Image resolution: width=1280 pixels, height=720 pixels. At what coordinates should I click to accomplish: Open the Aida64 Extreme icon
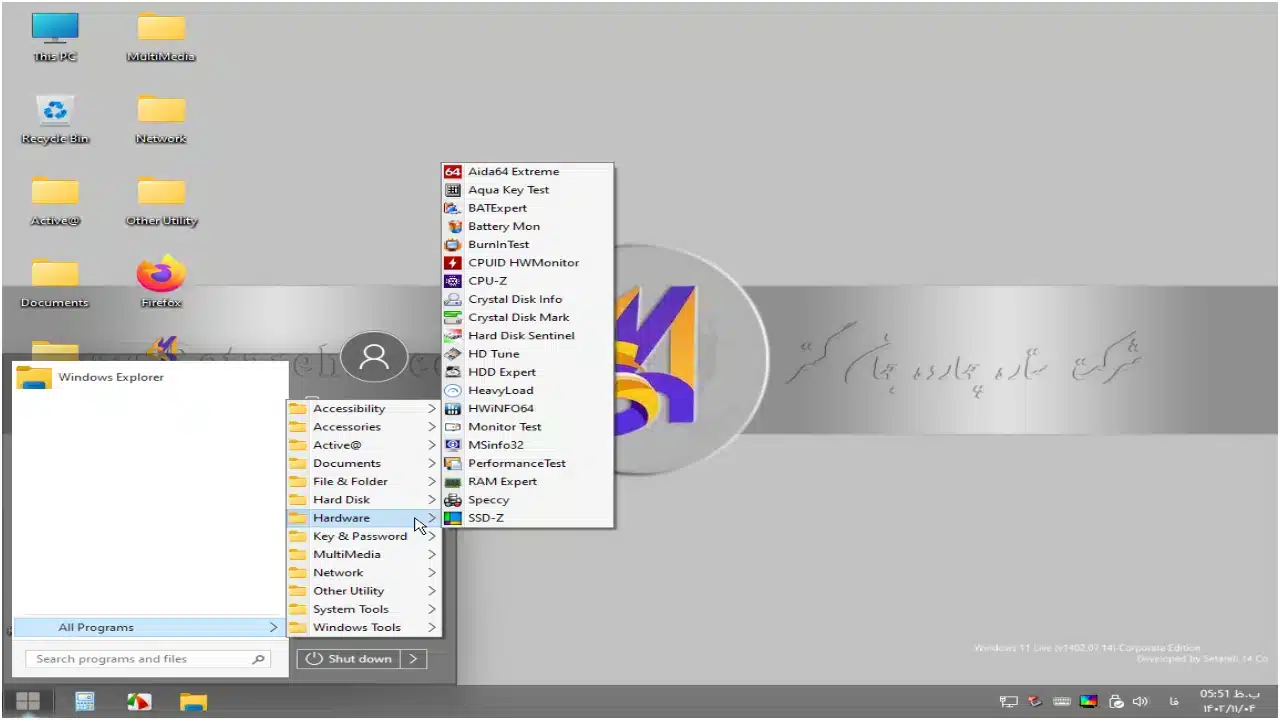click(453, 172)
